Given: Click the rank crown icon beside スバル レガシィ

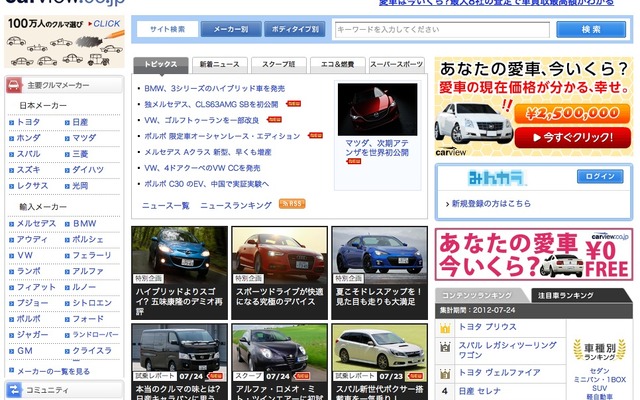Looking at the screenshot, I should pos(445,347).
